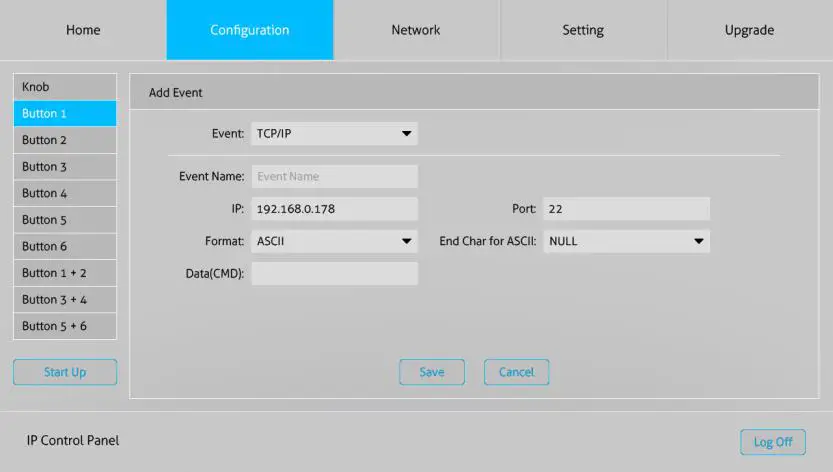Select the Button 5 + 6 combo
Screen dimensions: 833x472
coord(65,326)
